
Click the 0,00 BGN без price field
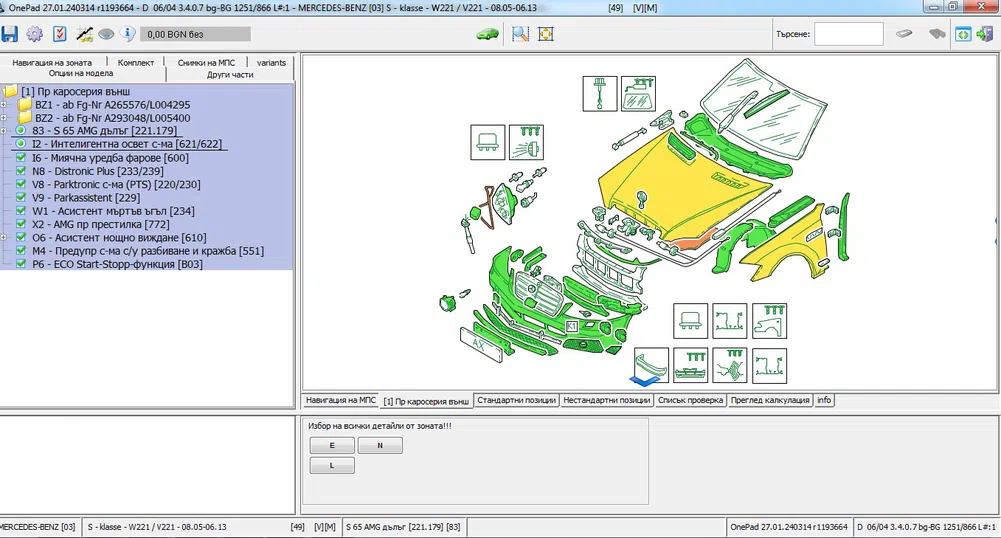click(x=195, y=34)
